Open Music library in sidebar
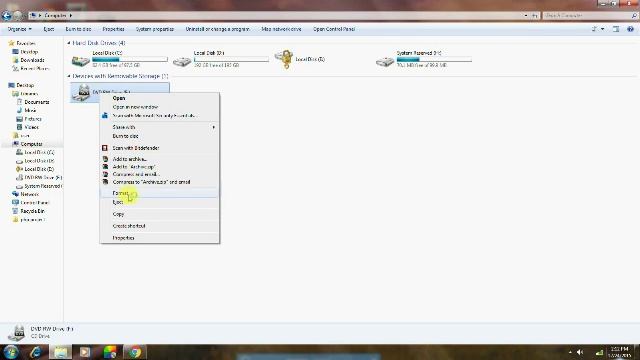The image size is (640, 360). tap(30, 111)
